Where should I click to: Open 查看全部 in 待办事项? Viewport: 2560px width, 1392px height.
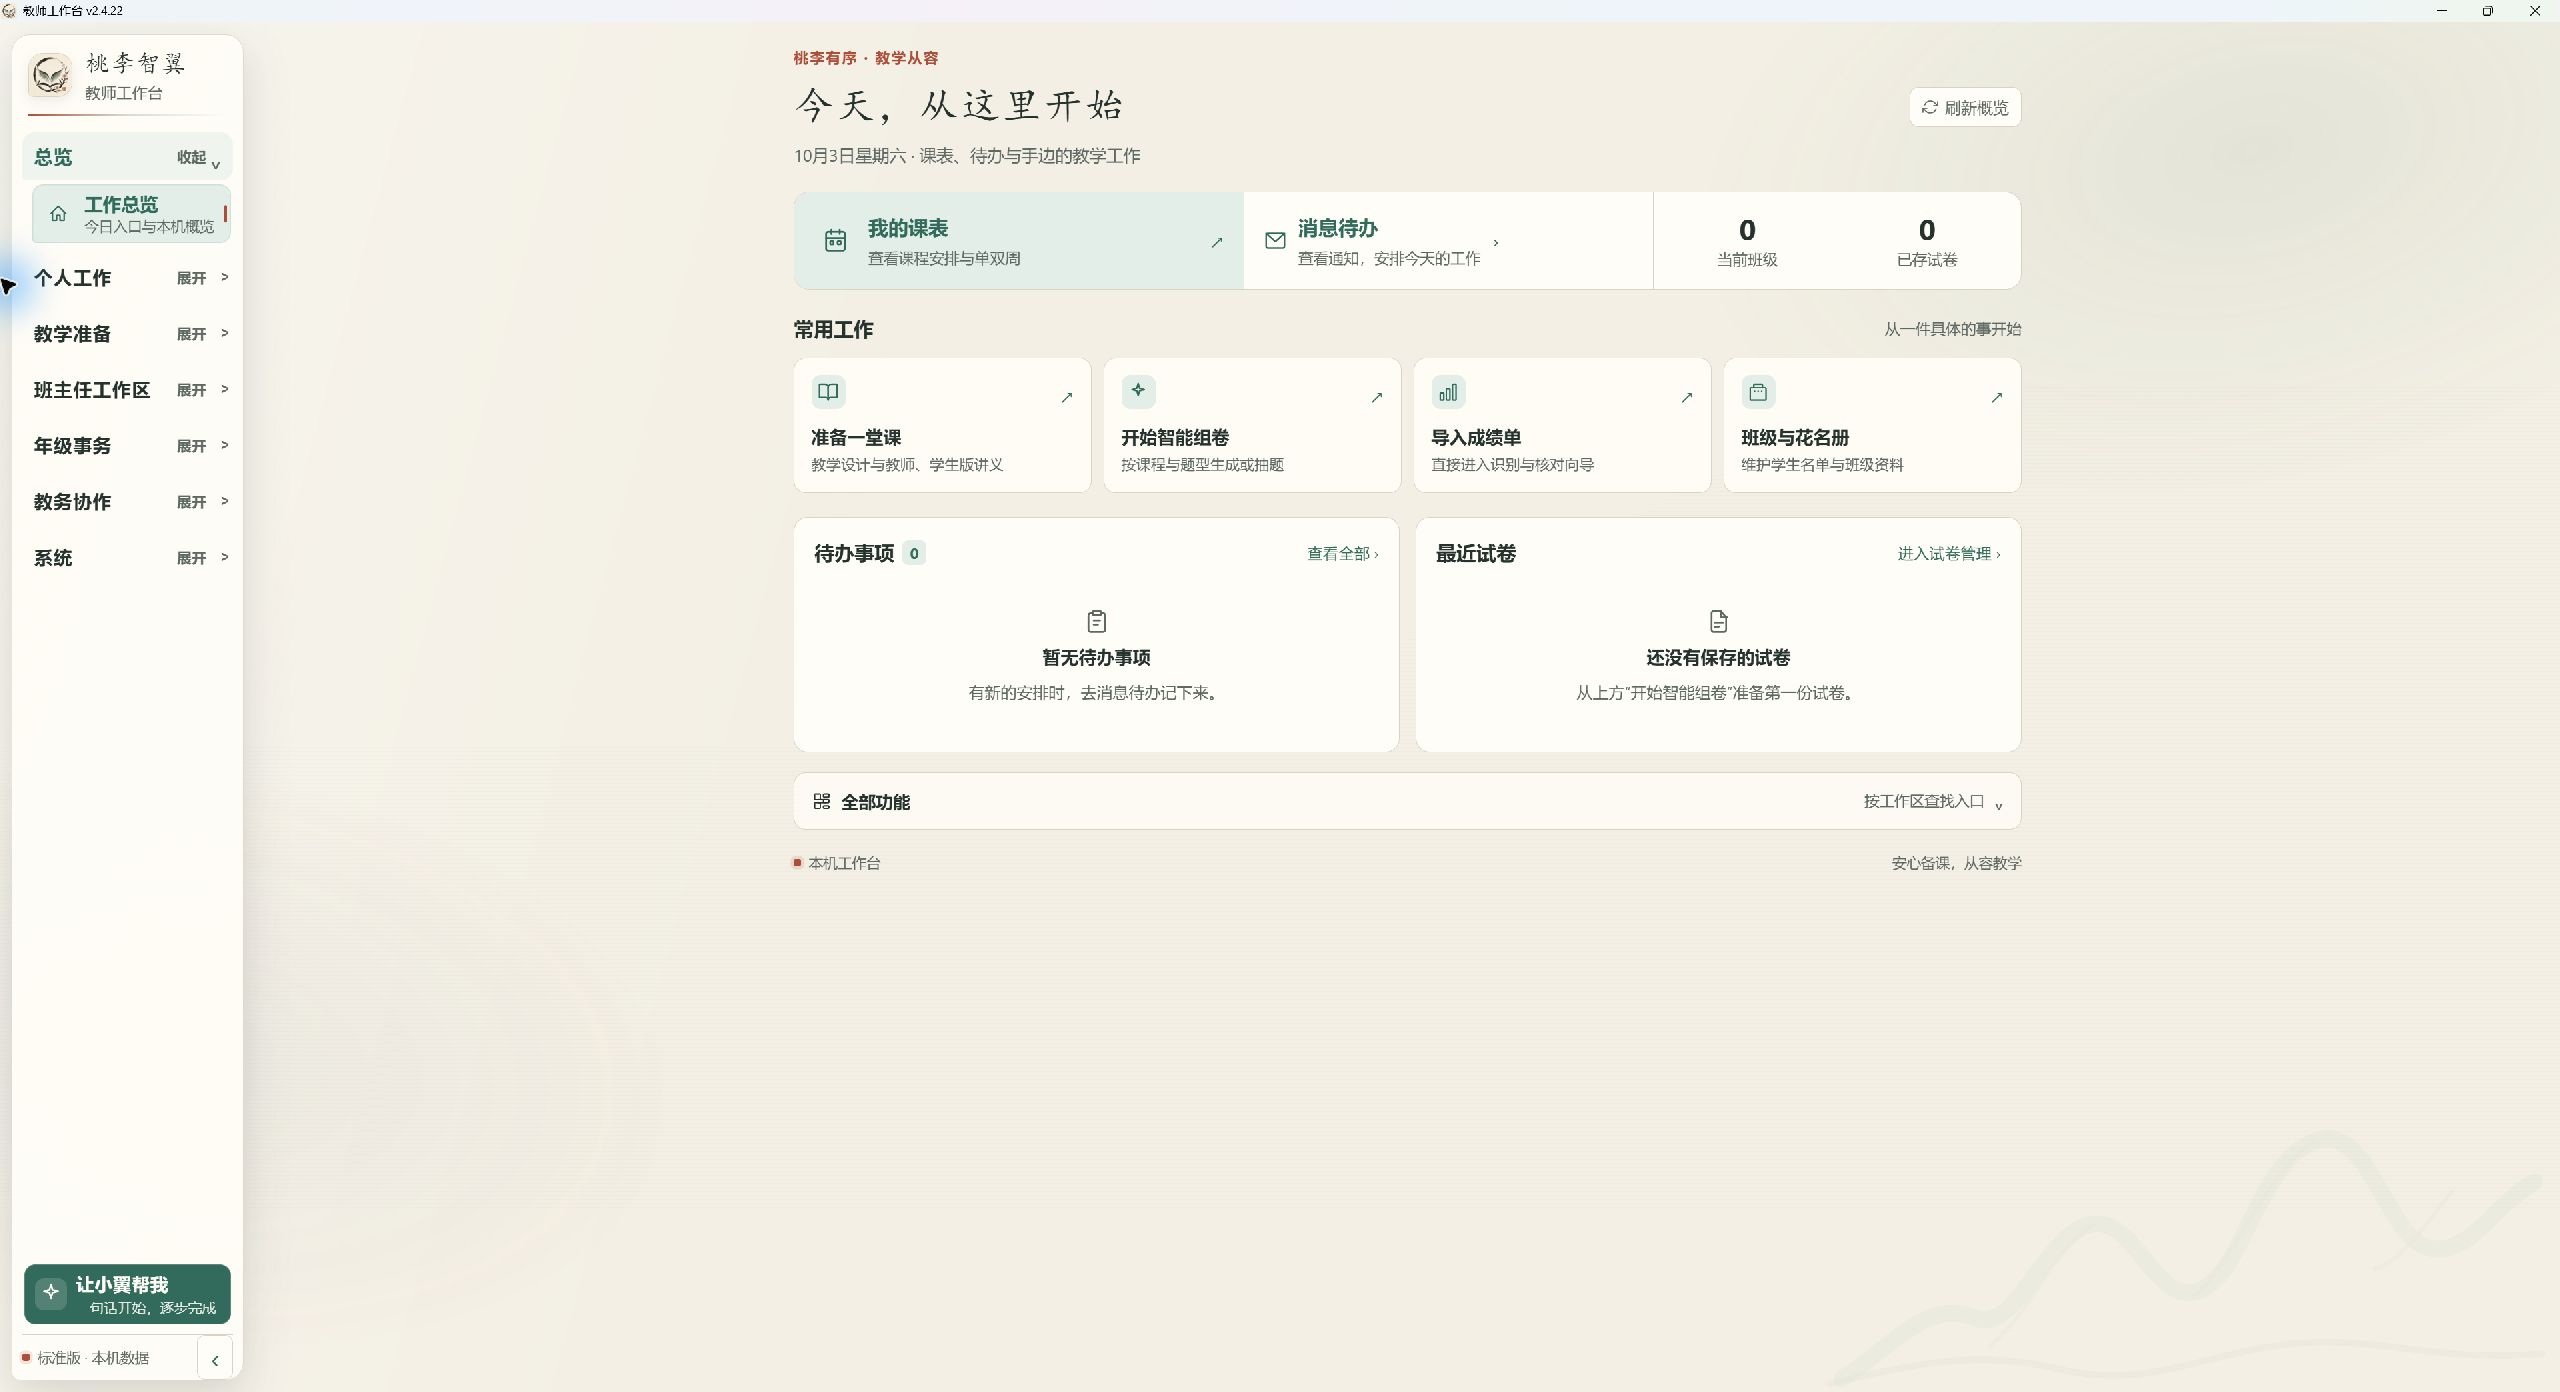[1342, 553]
